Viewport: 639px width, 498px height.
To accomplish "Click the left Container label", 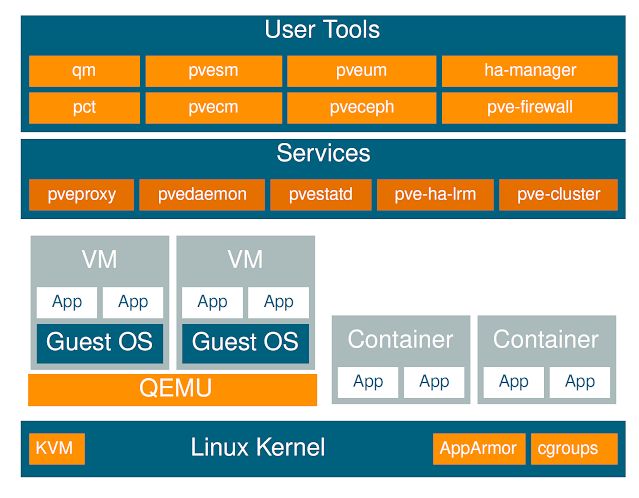I will [x=401, y=339].
